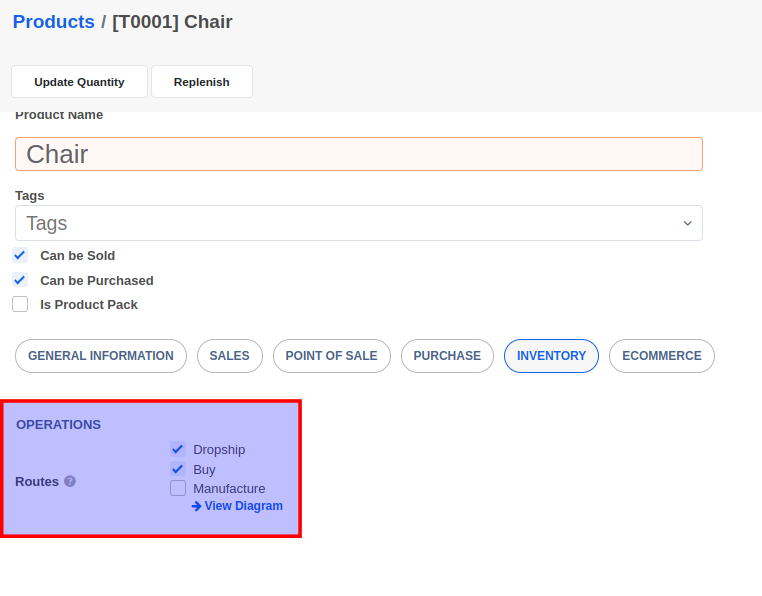The image size is (762, 596).
Task: Open the General Information tab
Action: click(101, 356)
